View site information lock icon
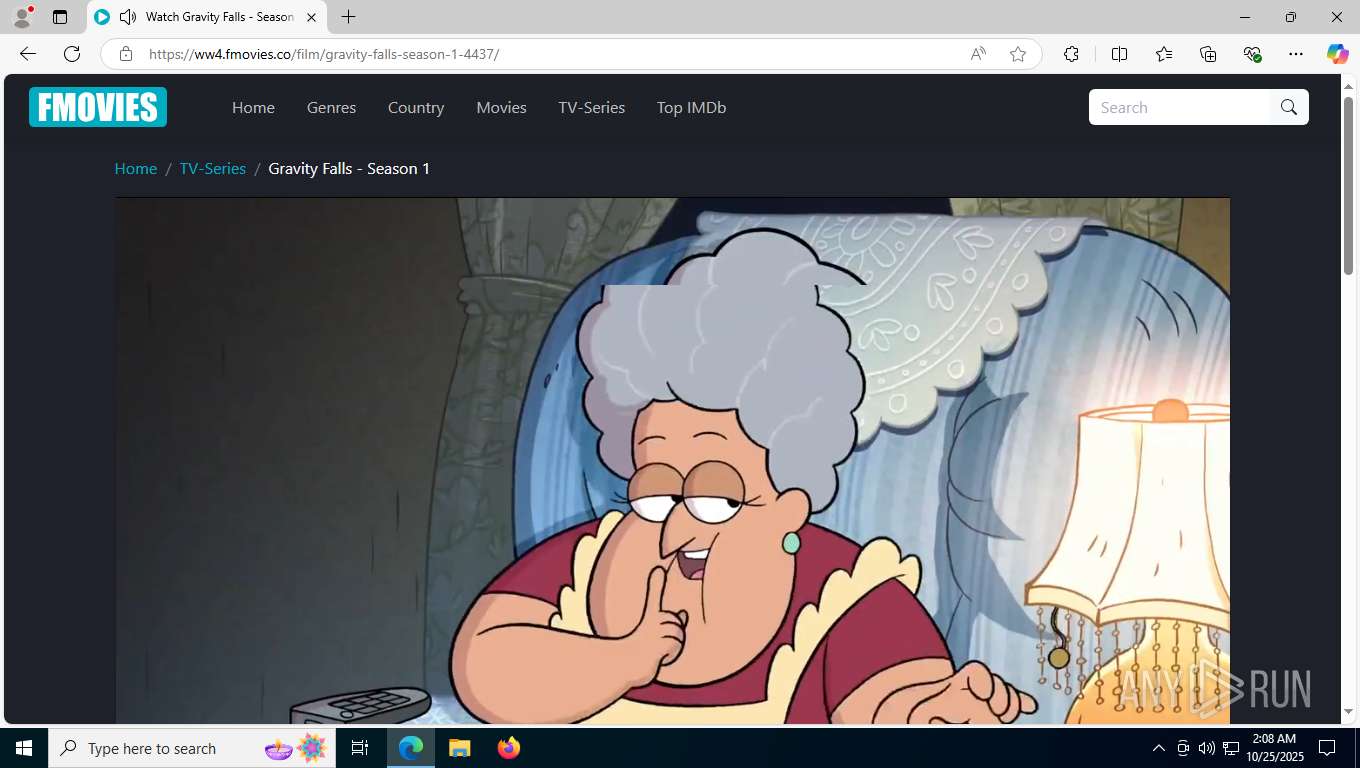 126,54
